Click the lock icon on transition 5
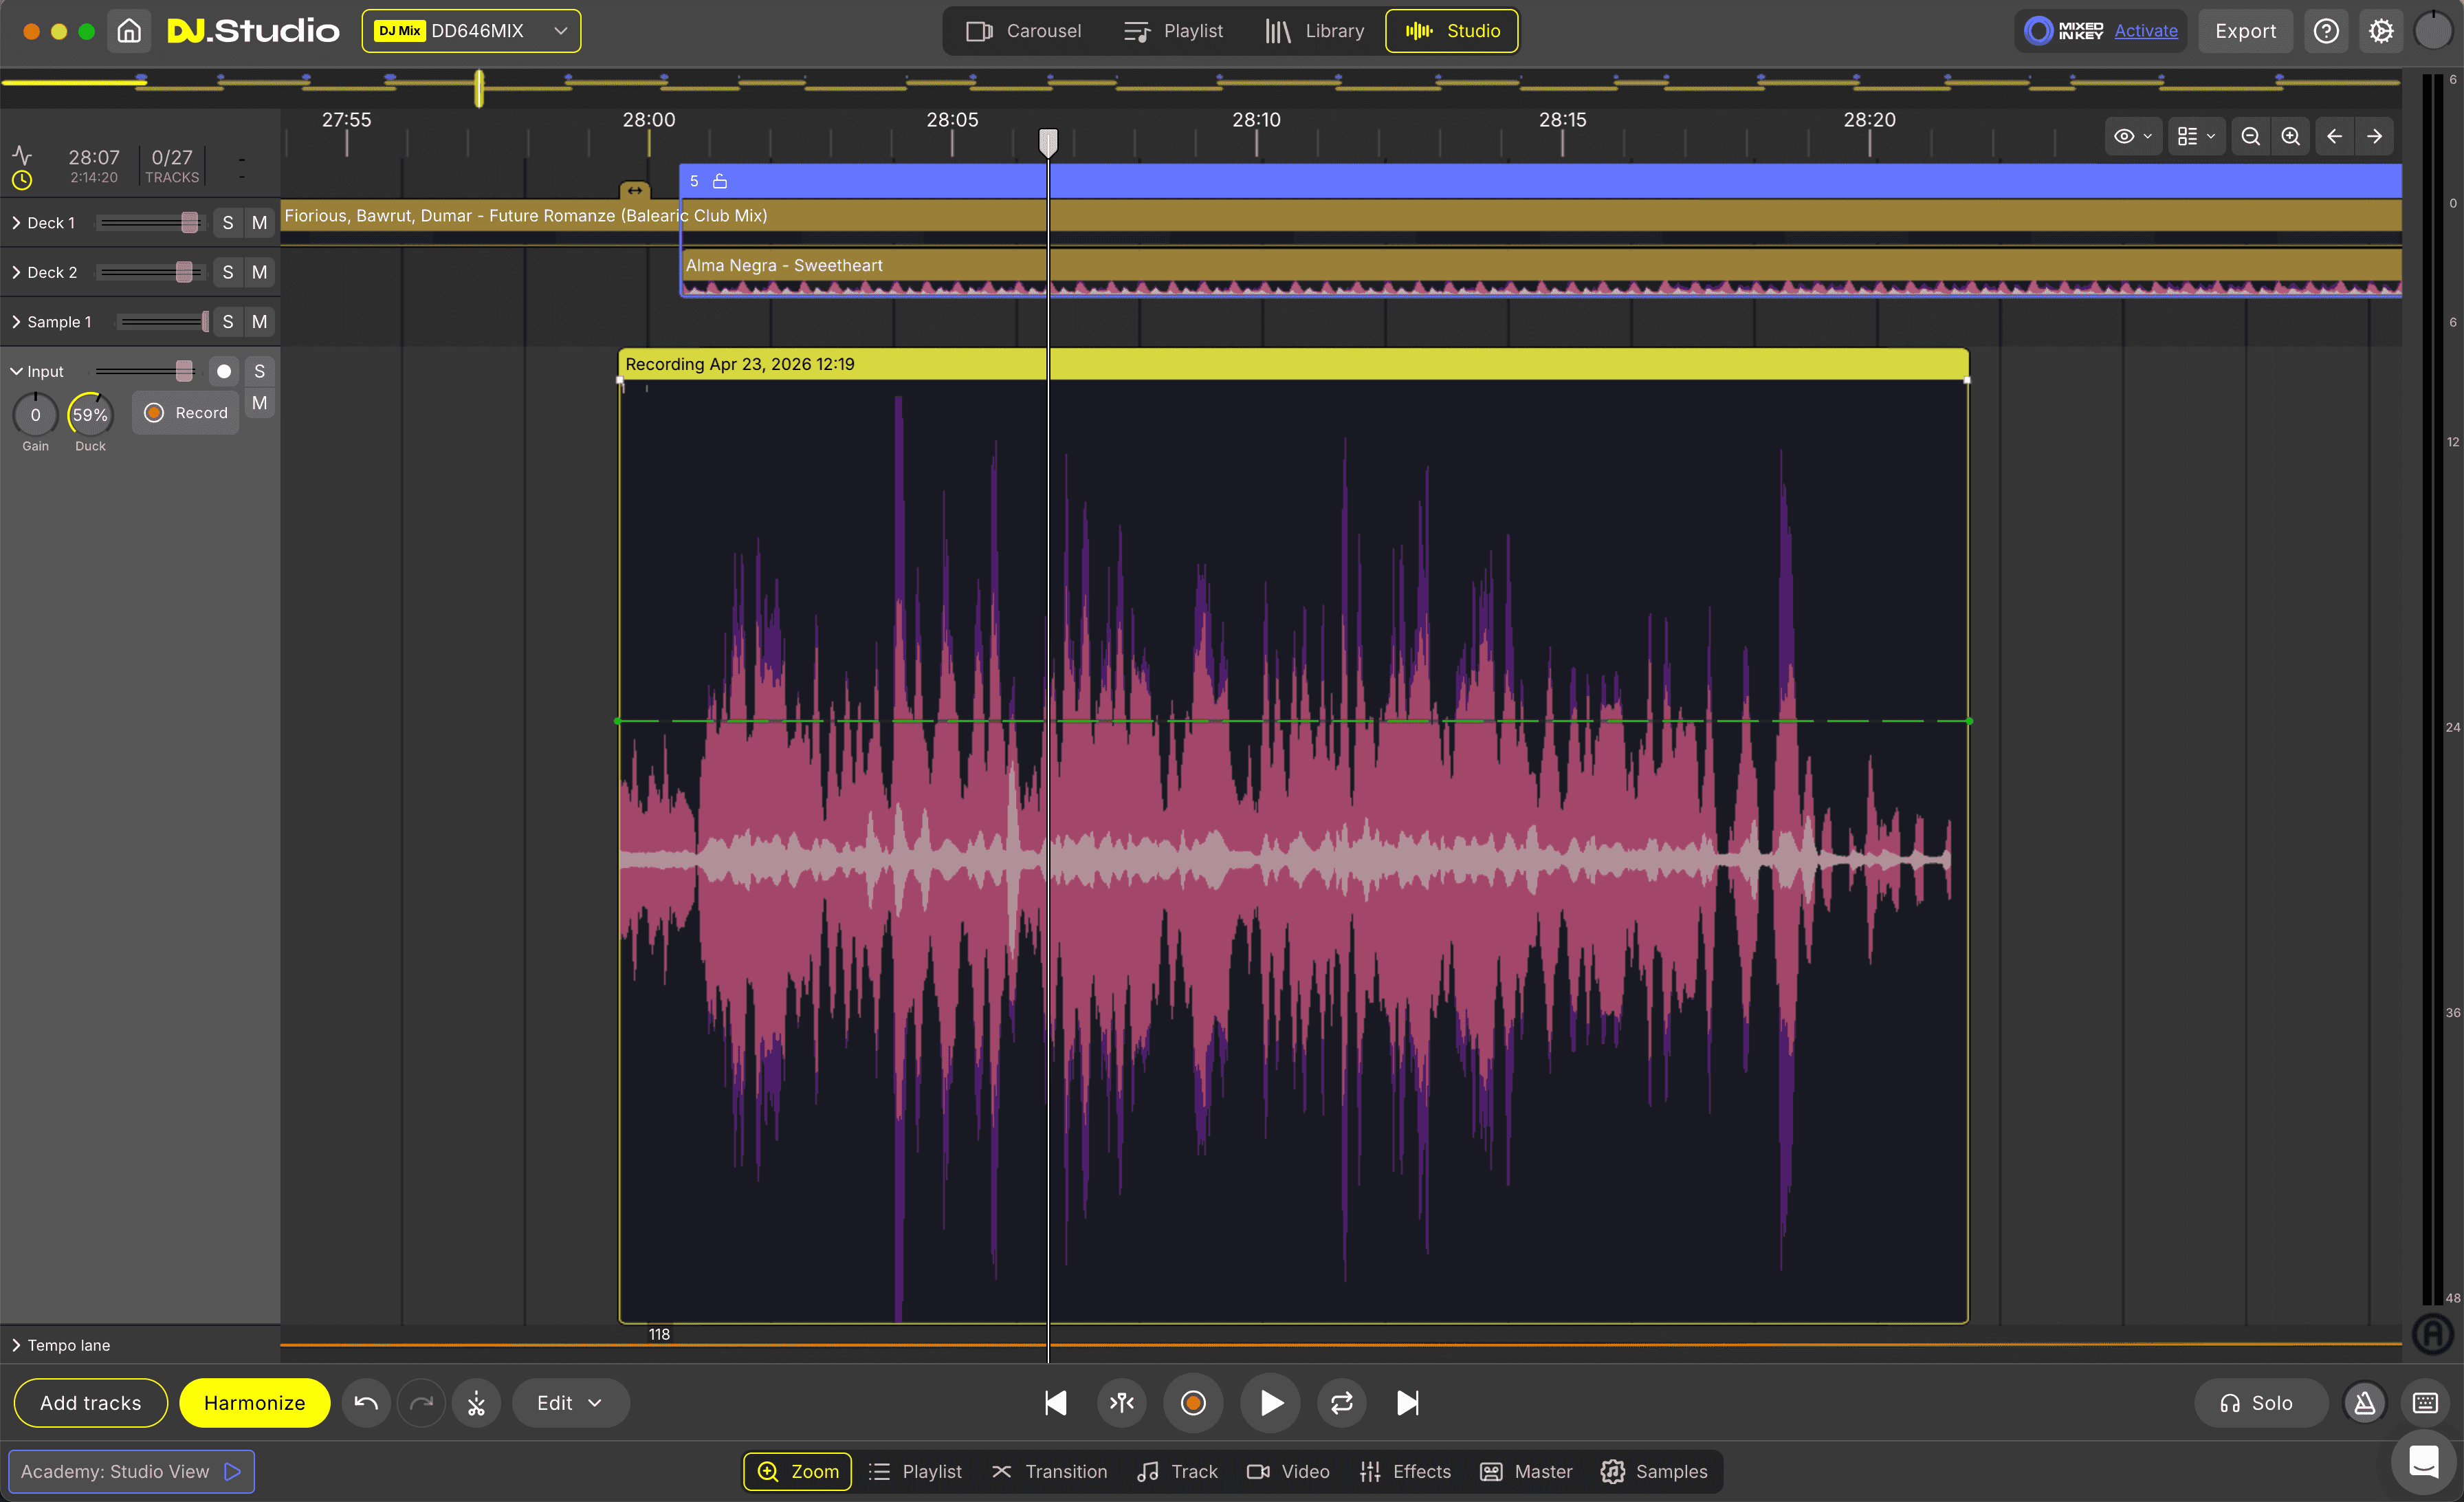This screenshot has width=2464, height=1502. pyautogui.click(x=720, y=181)
